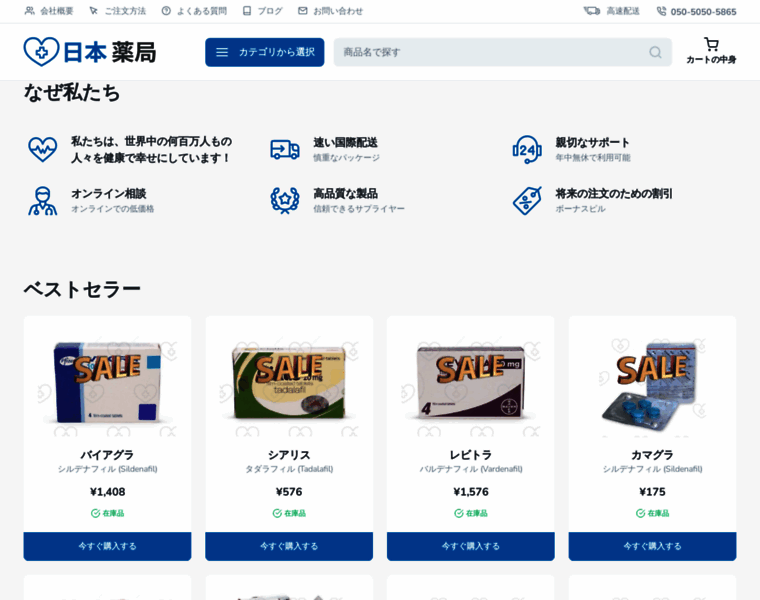Viewport: 760px width, 600px height.
Task: Go to the ブログ page
Action: 270,11
